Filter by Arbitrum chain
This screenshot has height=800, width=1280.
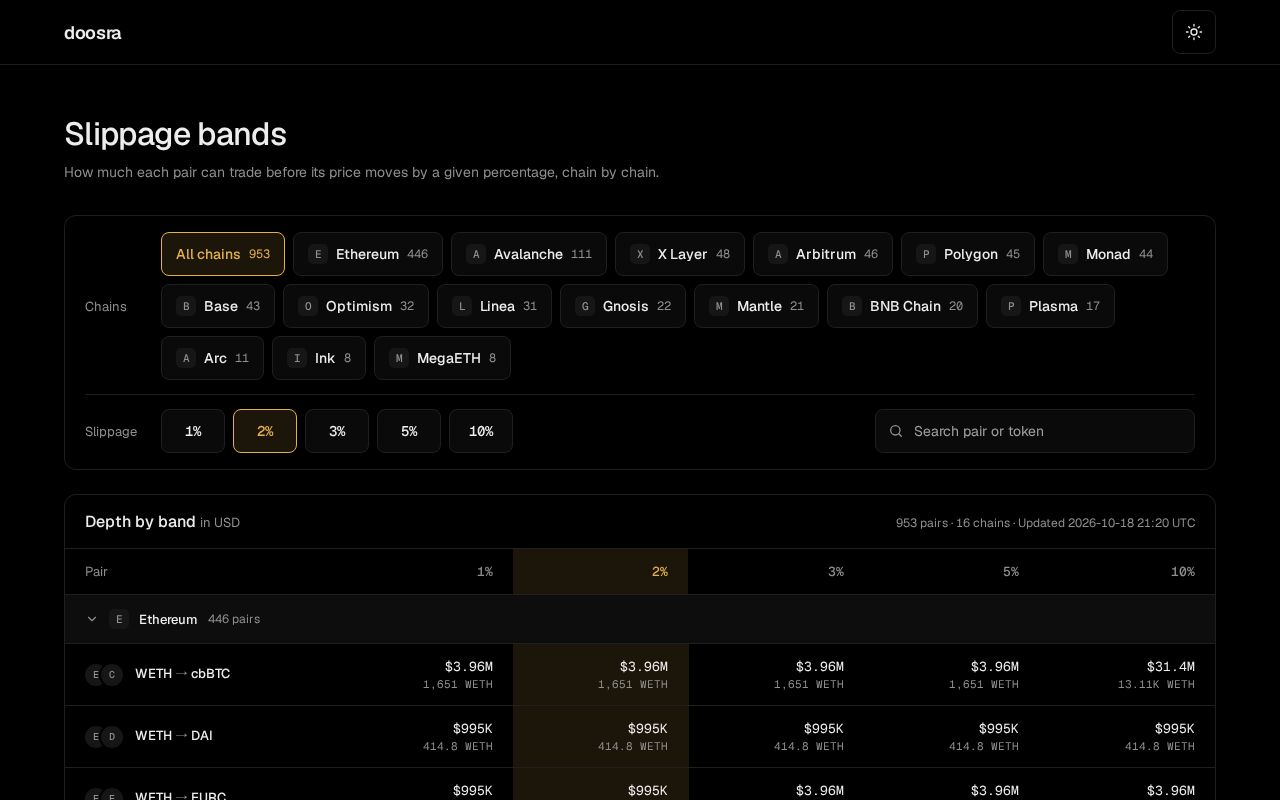(x=823, y=254)
